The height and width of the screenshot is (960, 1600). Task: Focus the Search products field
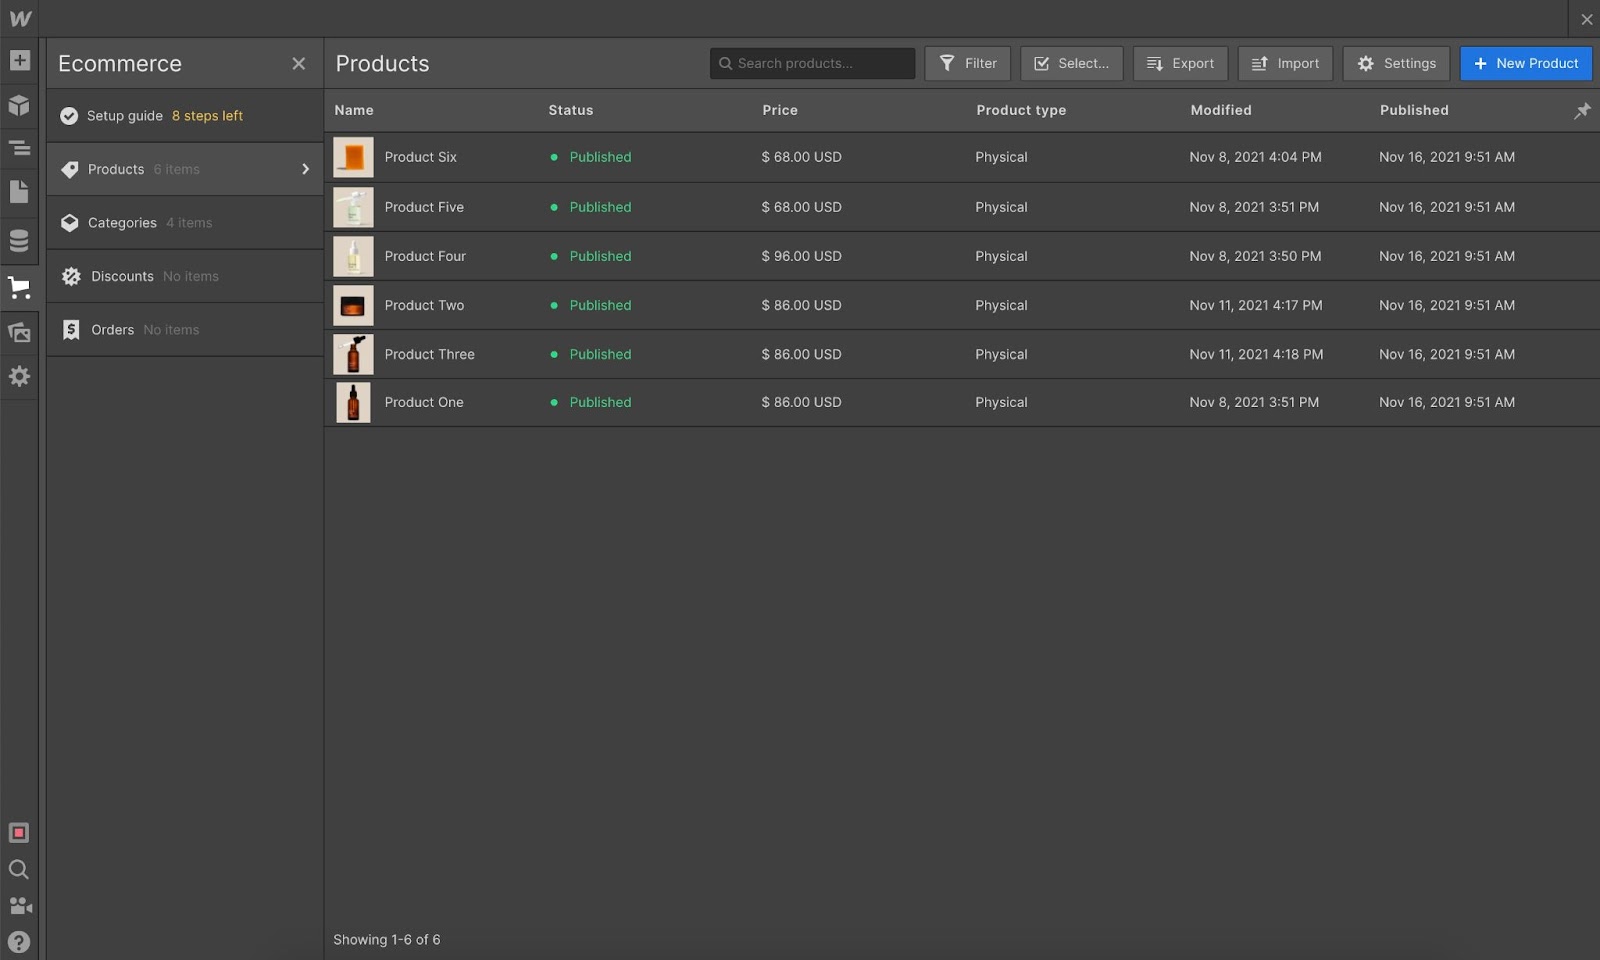point(812,63)
